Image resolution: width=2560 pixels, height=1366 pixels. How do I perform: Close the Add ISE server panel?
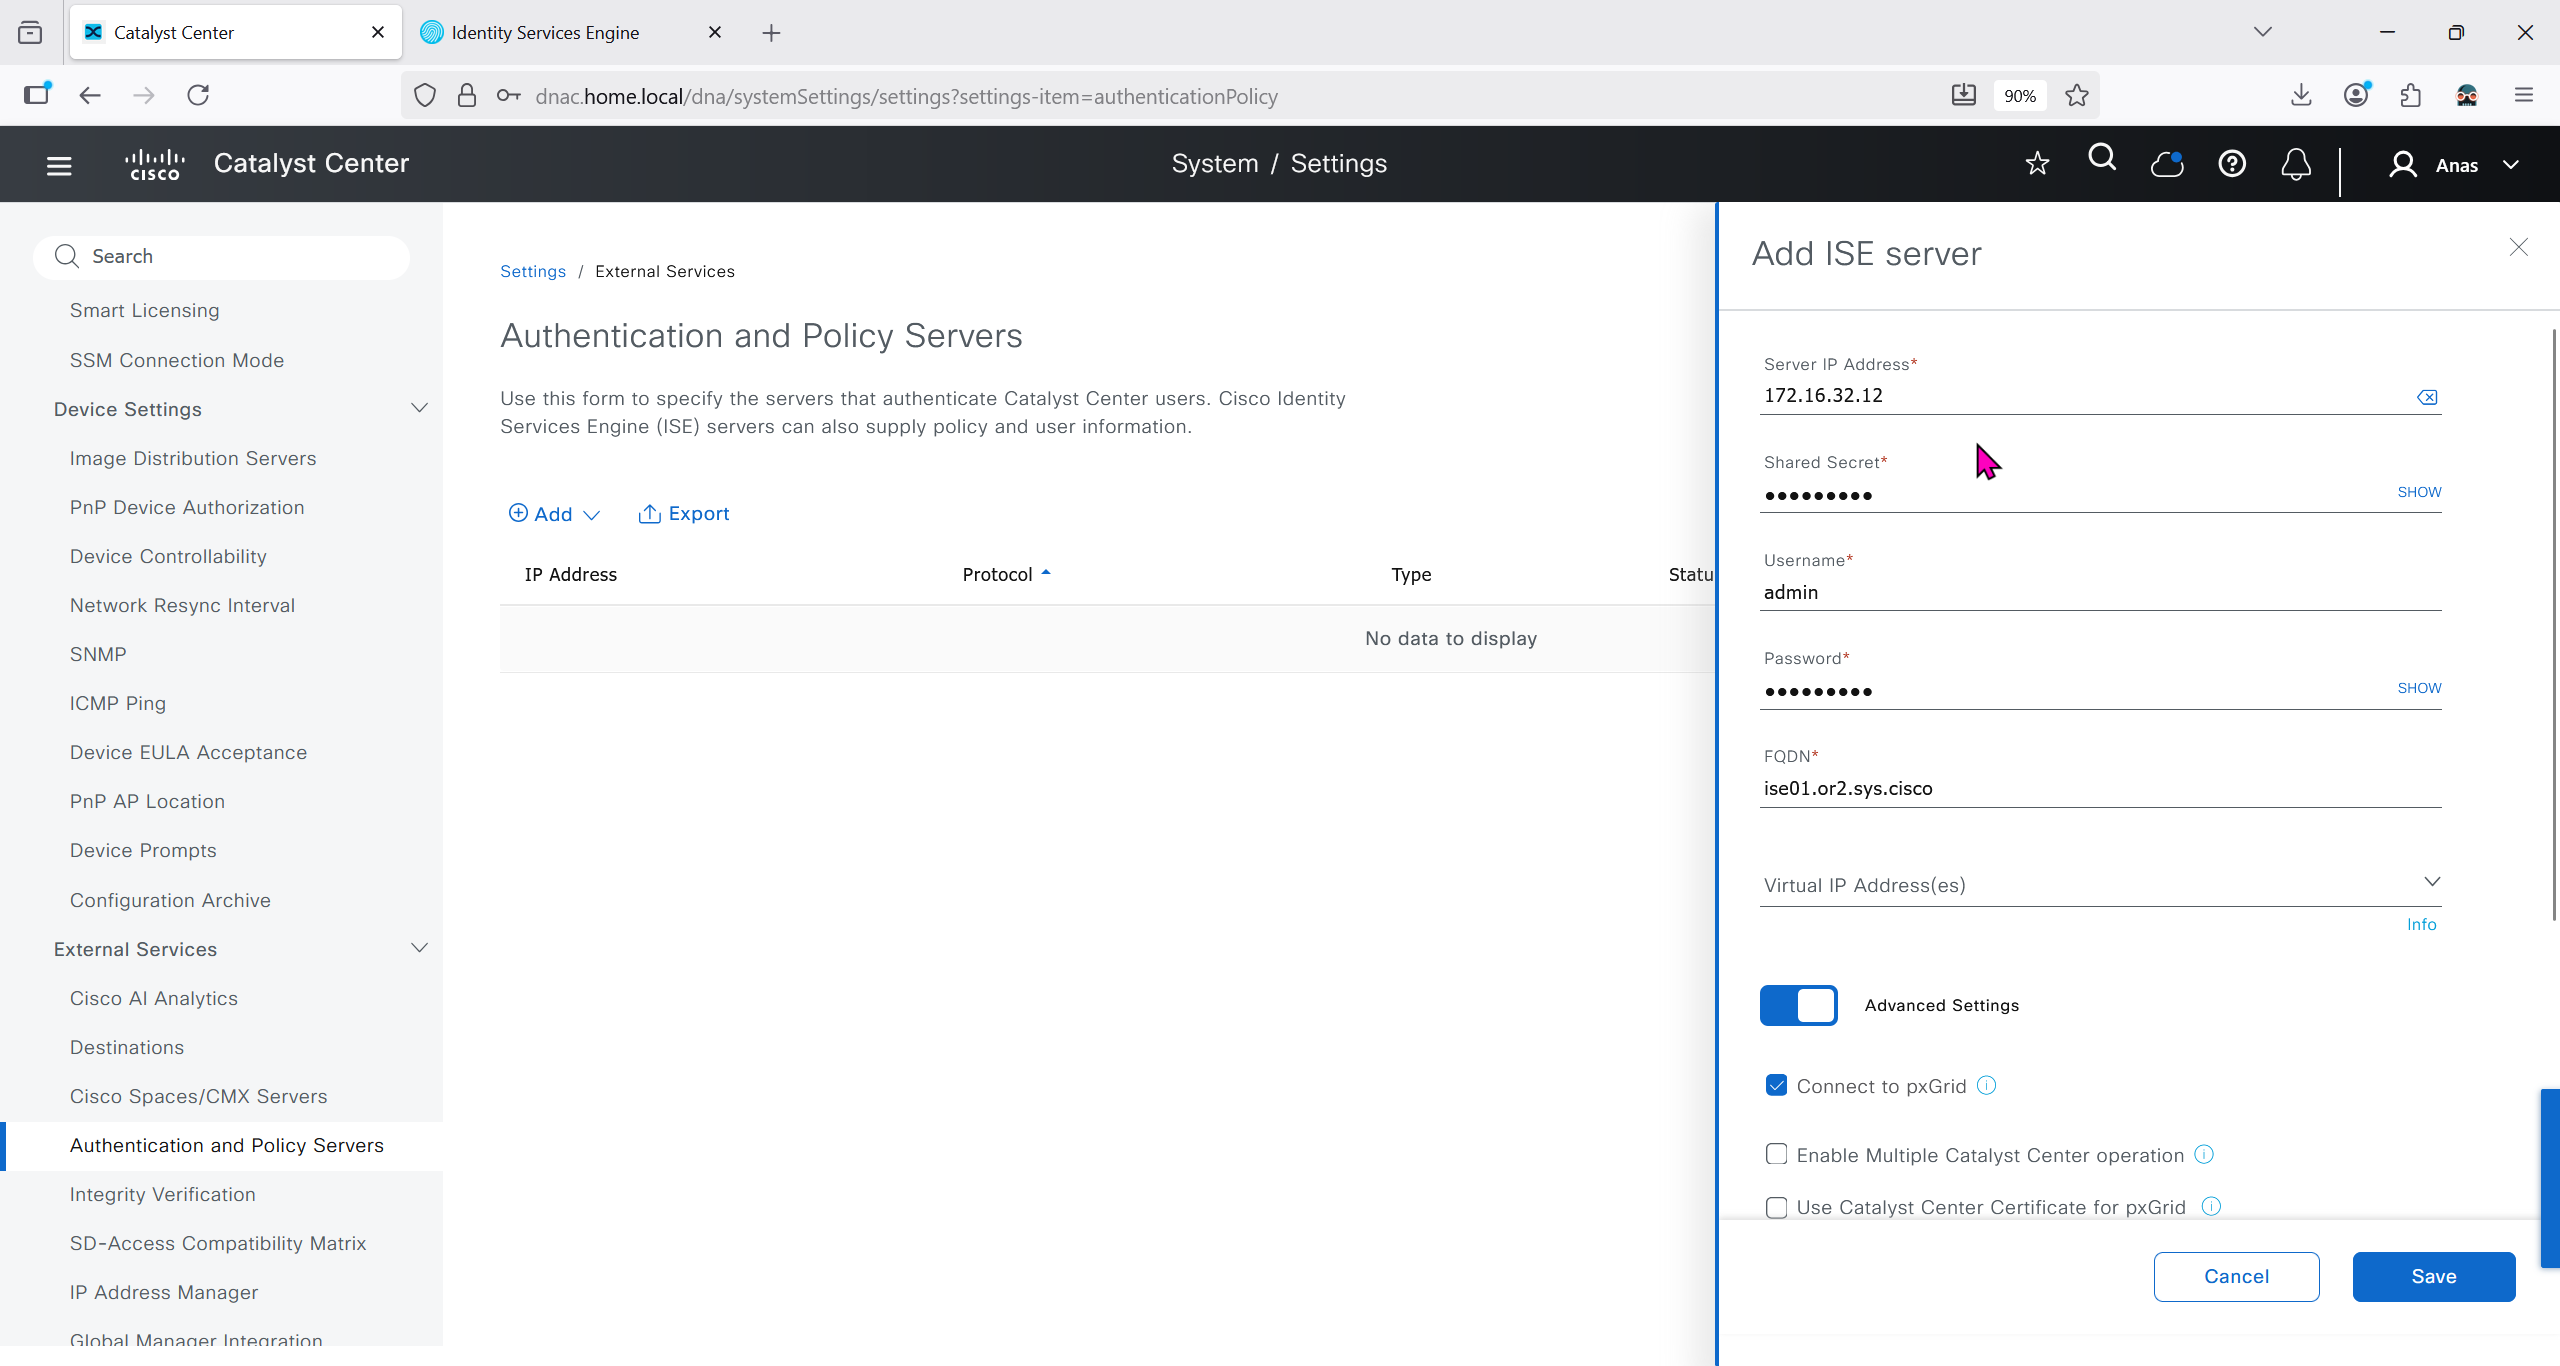pyautogui.click(x=2518, y=248)
